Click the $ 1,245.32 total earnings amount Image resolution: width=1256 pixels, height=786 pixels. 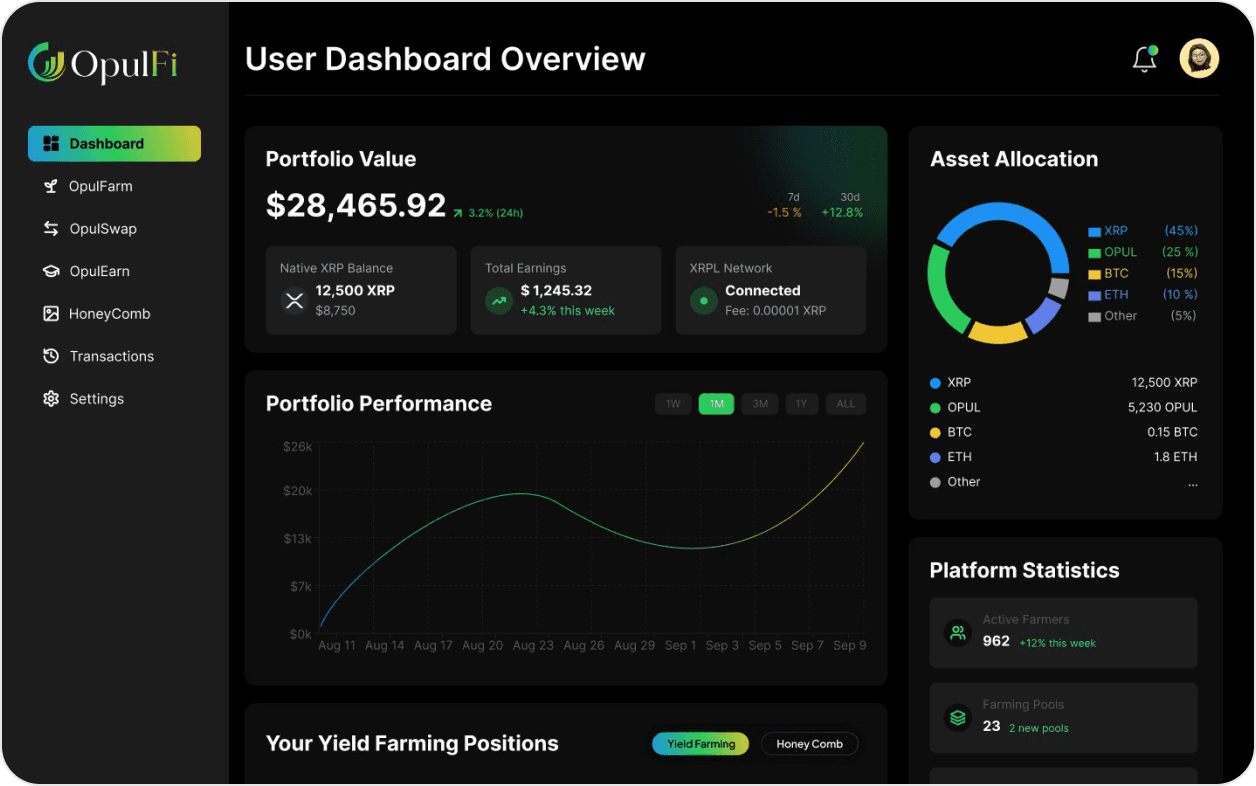point(556,291)
